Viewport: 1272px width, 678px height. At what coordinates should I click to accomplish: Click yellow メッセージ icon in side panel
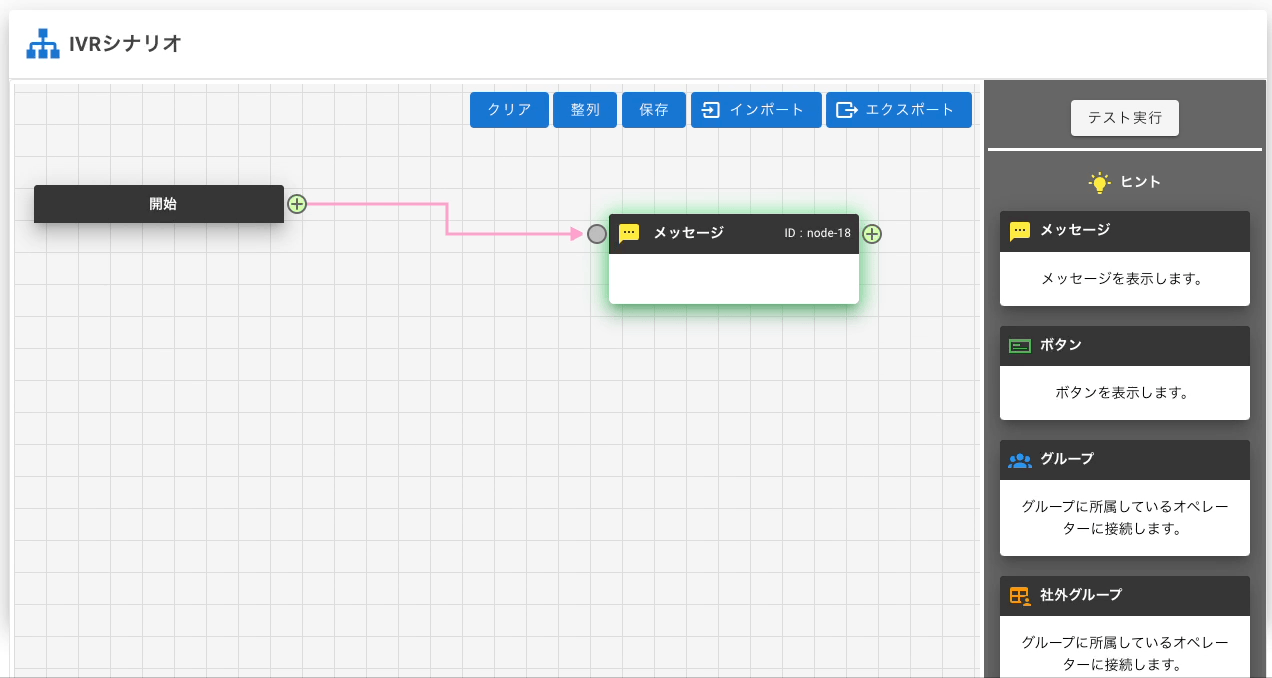click(x=1019, y=231)
